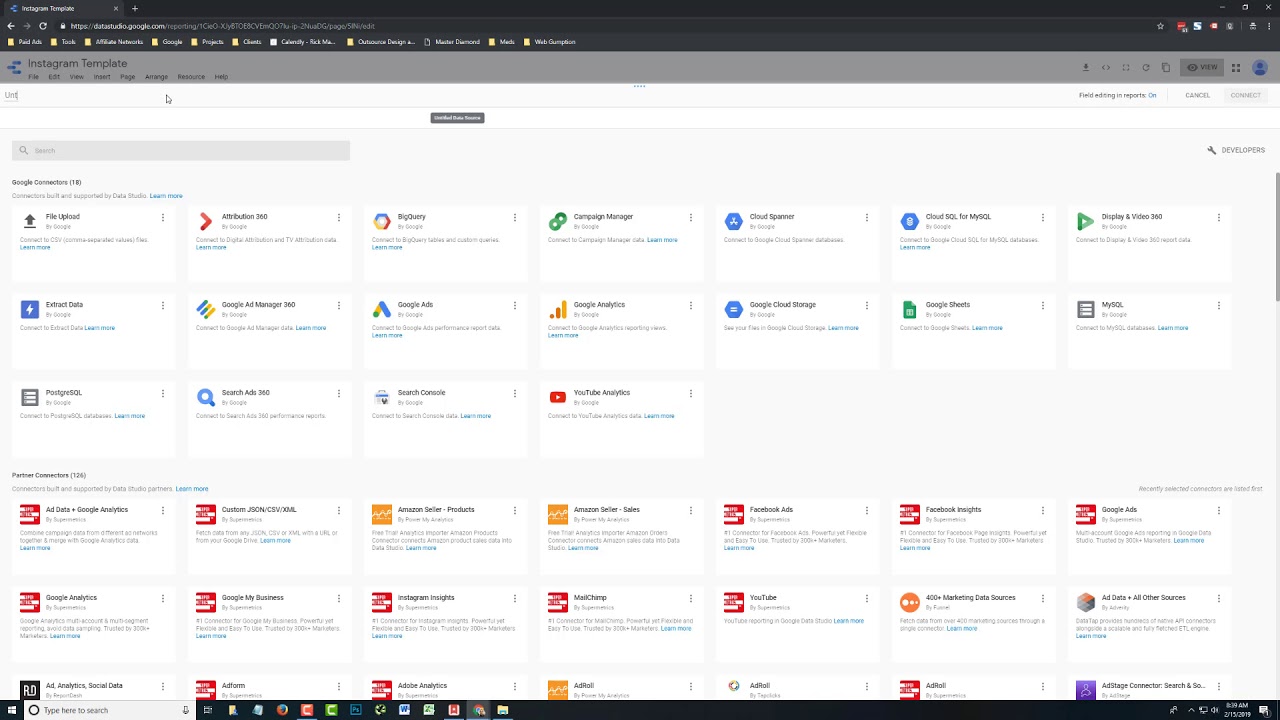
Task: Toggle Field editing in reports On
Action: pos(1152,95)
